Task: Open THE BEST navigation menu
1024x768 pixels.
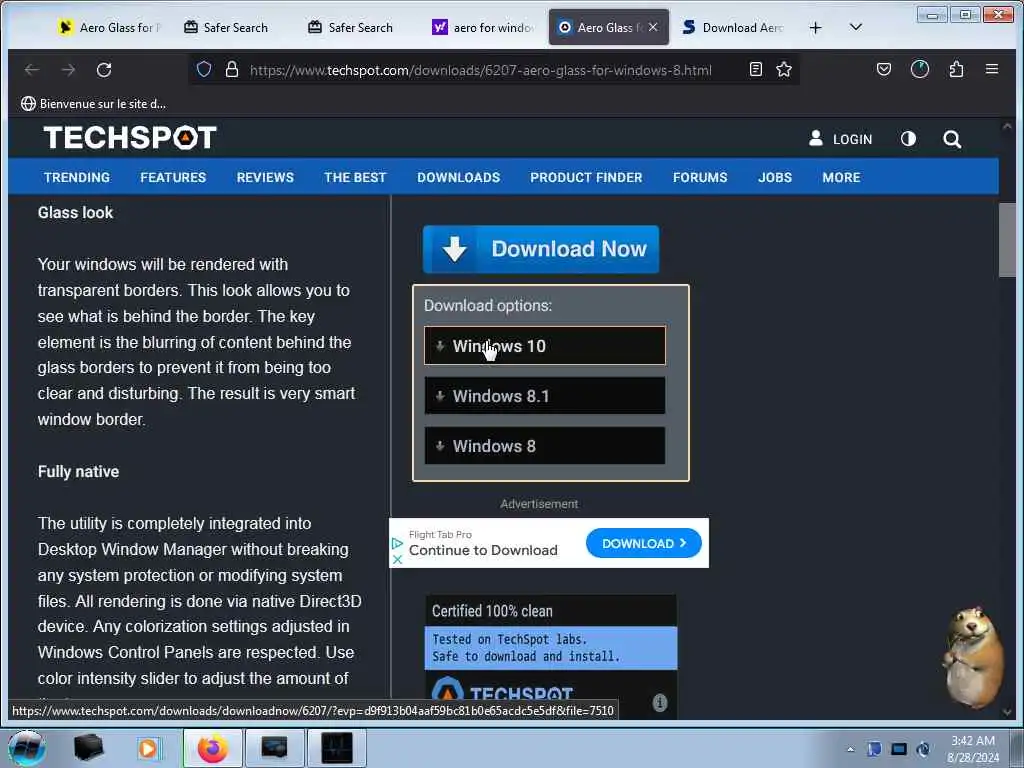Action: [355, 177]
